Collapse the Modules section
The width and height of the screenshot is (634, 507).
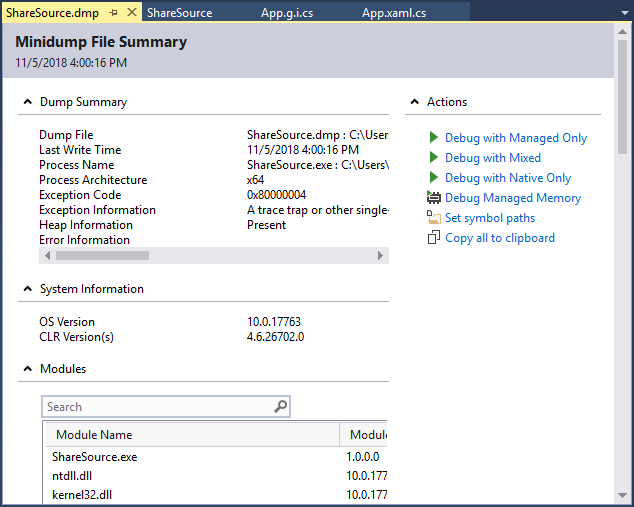click(27, 369)
